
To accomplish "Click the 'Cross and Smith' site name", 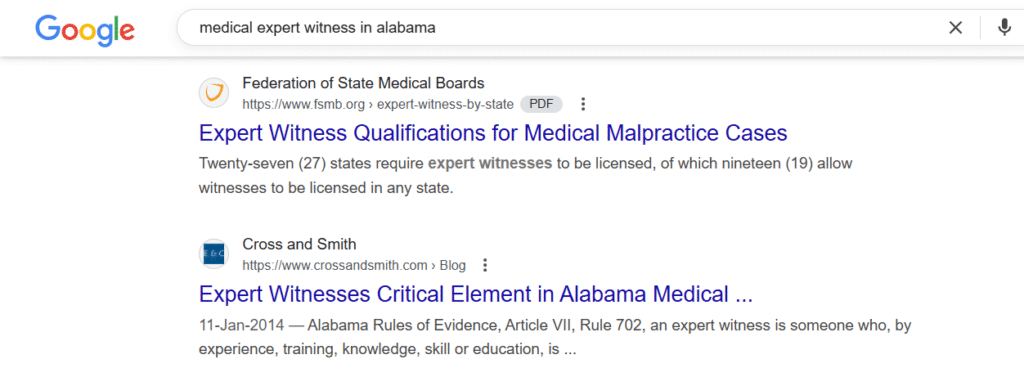I will click(299, 244).
